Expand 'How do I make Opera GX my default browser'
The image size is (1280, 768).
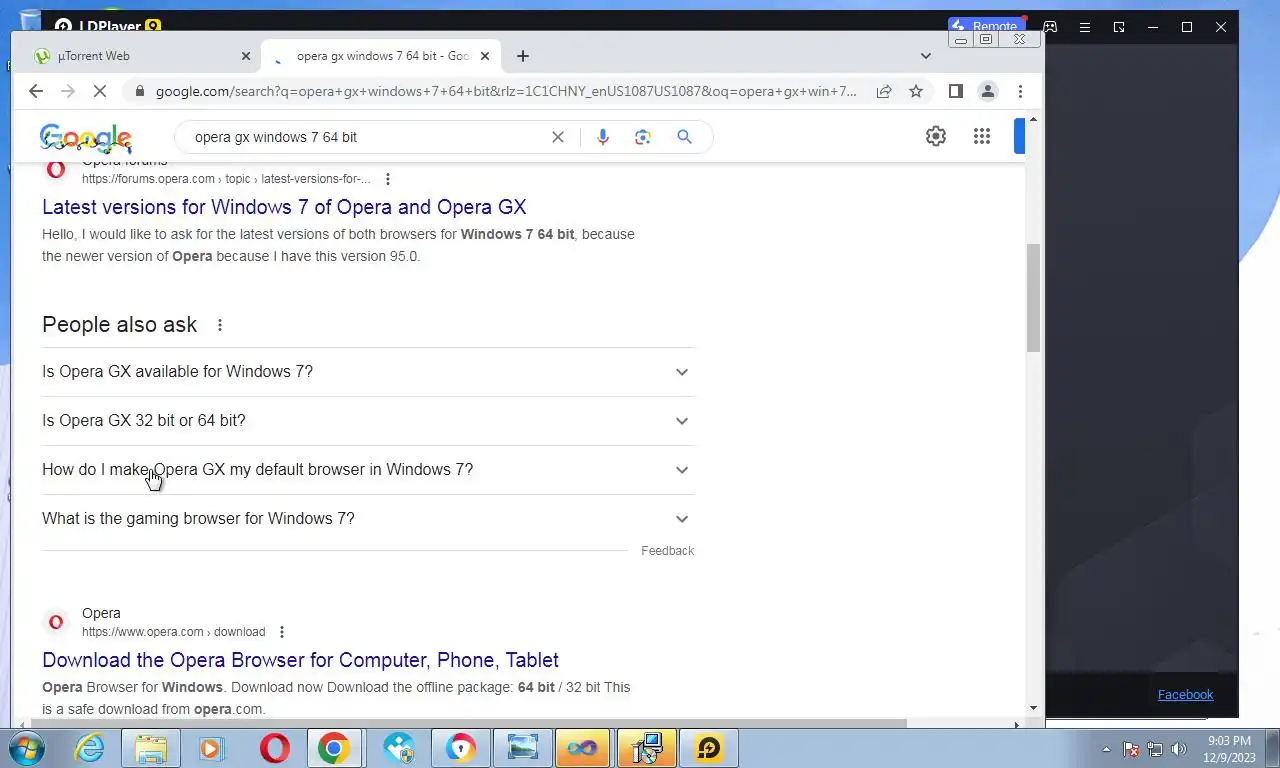click(367, 470)
